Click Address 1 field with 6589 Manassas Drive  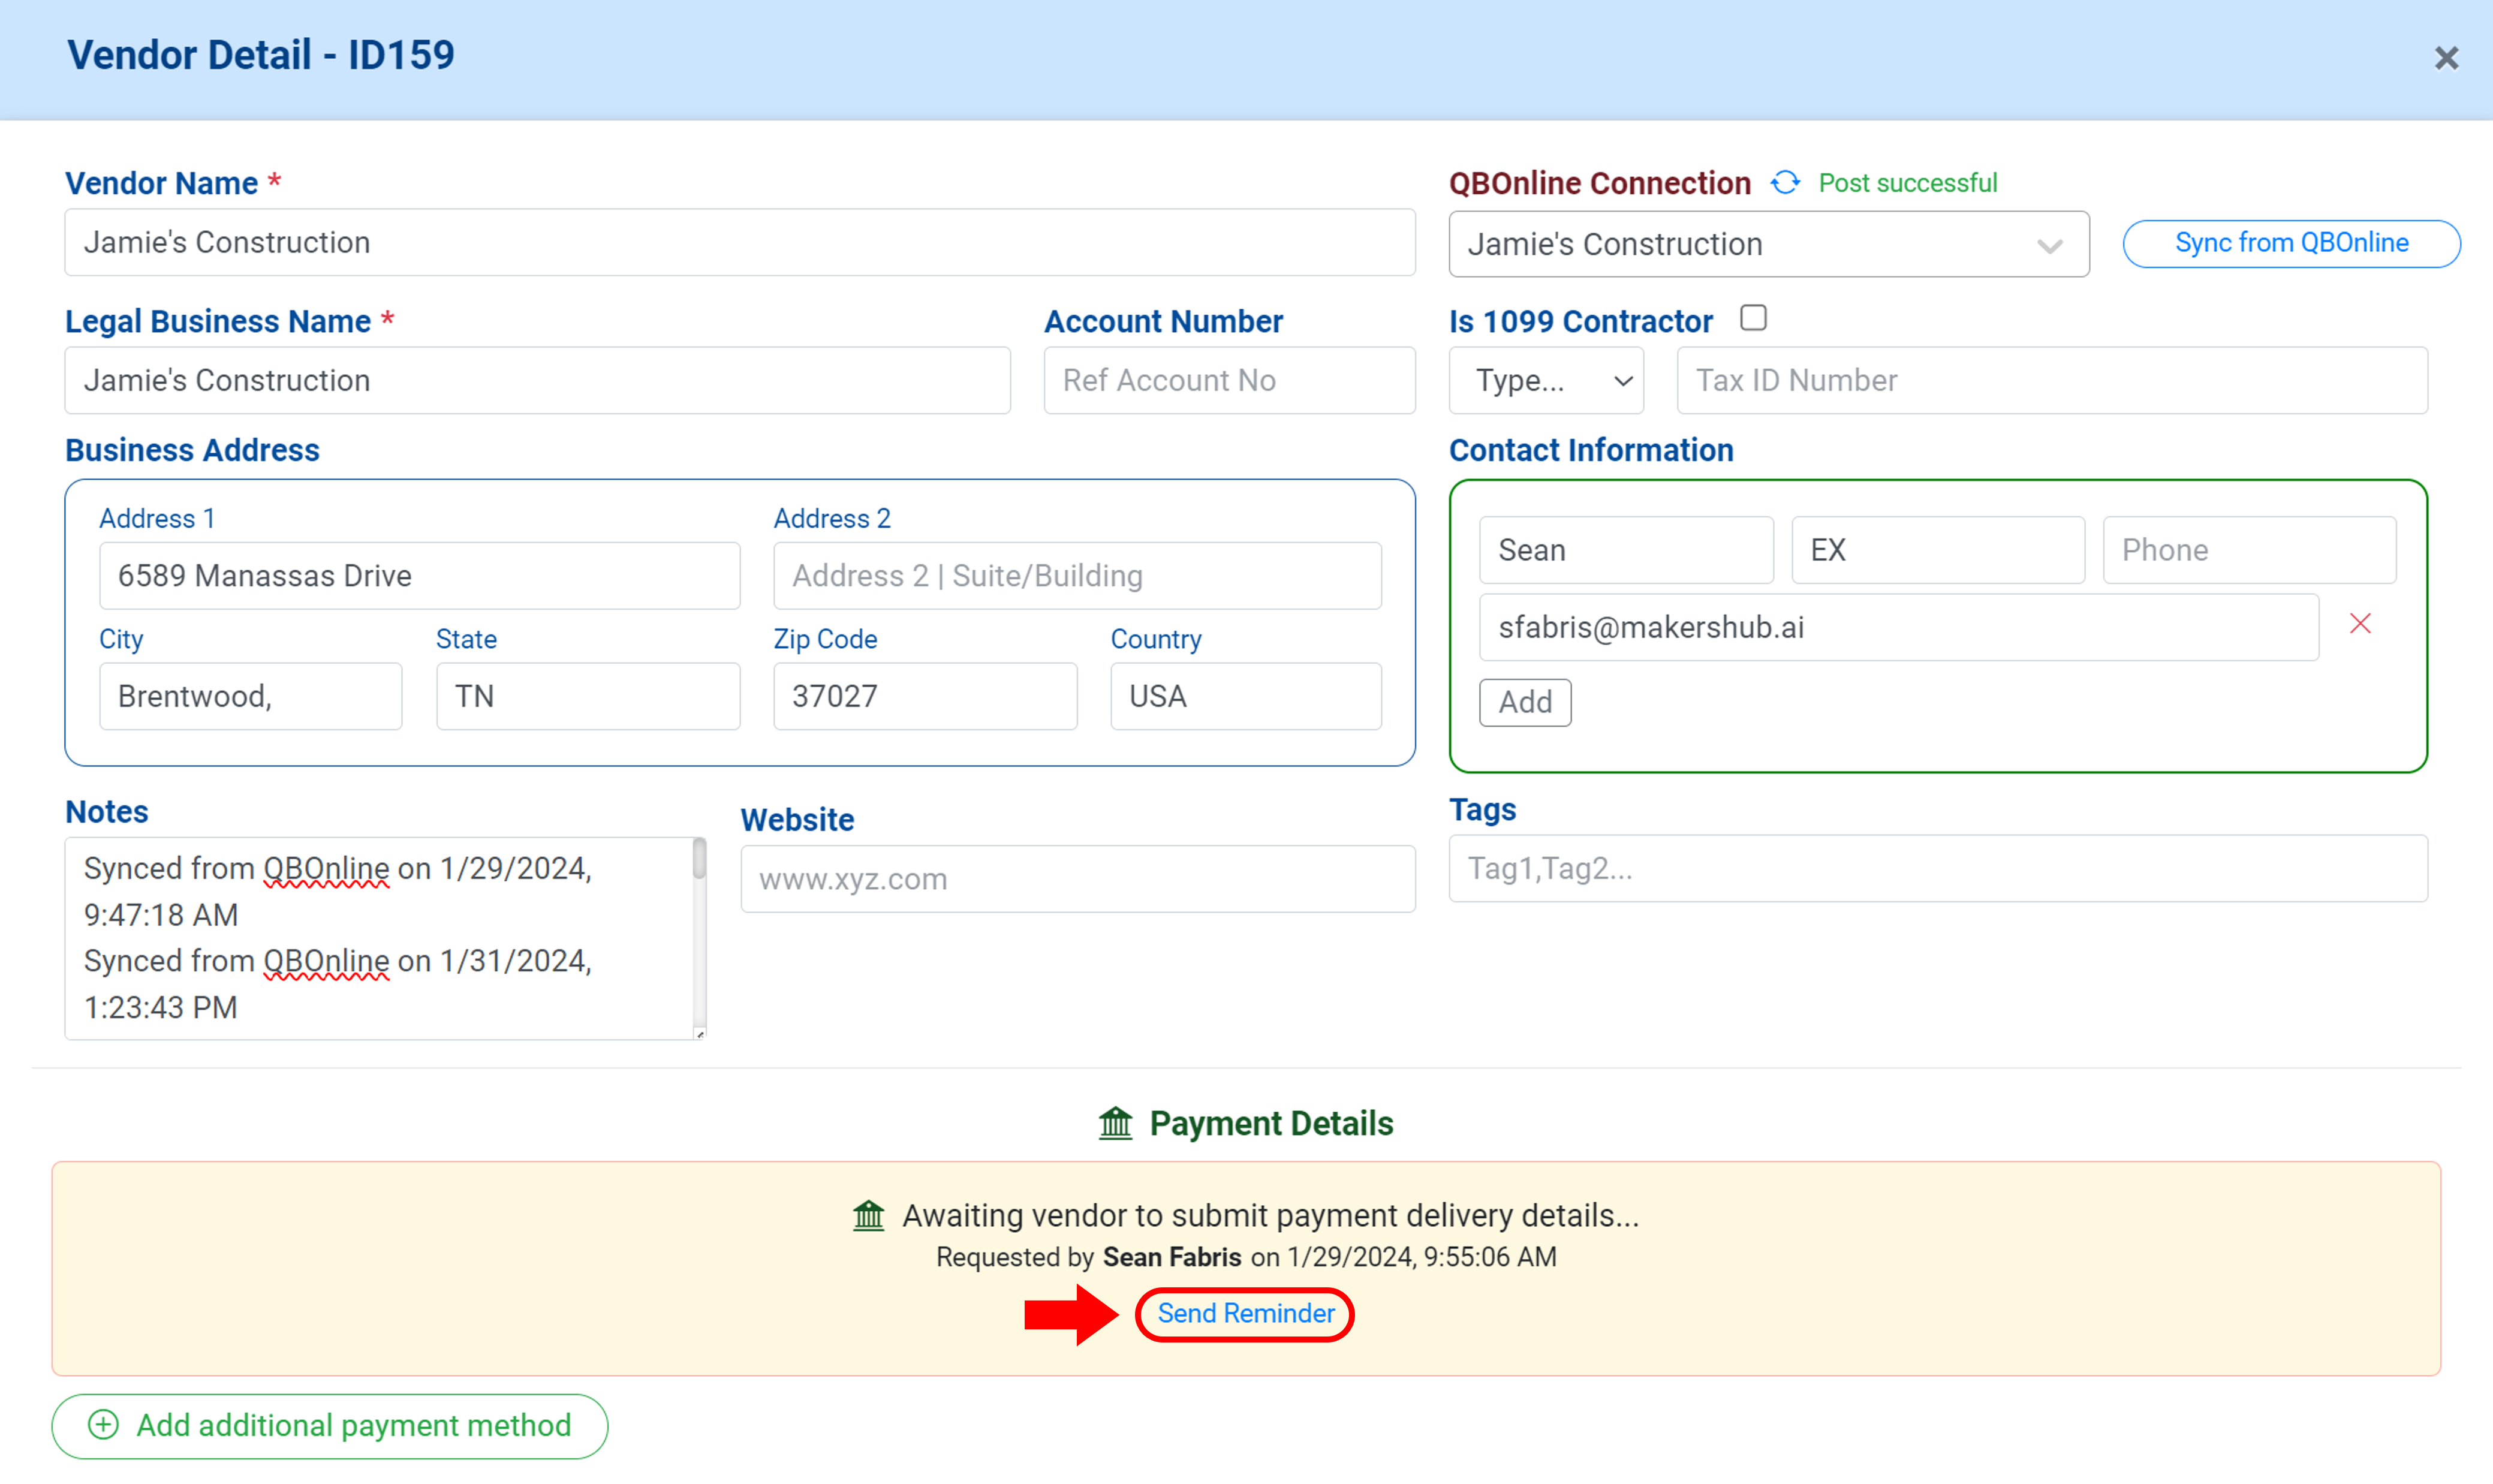tap(419, 576)
